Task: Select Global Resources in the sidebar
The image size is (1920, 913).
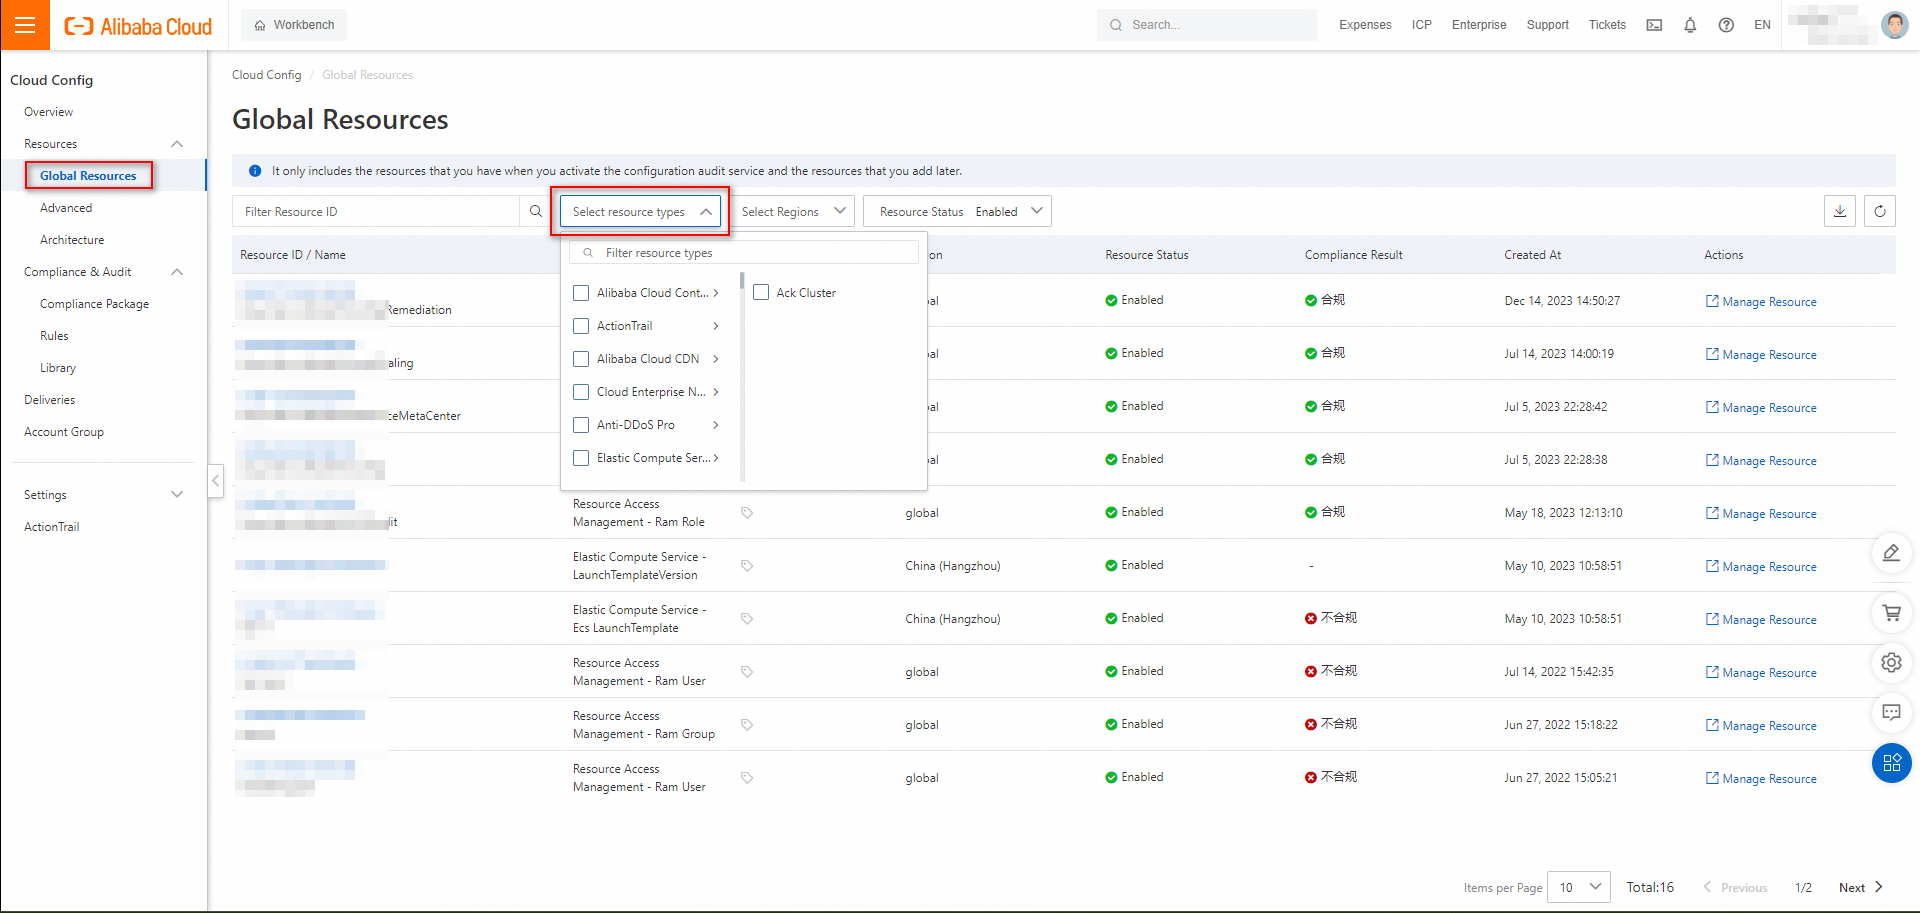Action: point(88,176)
